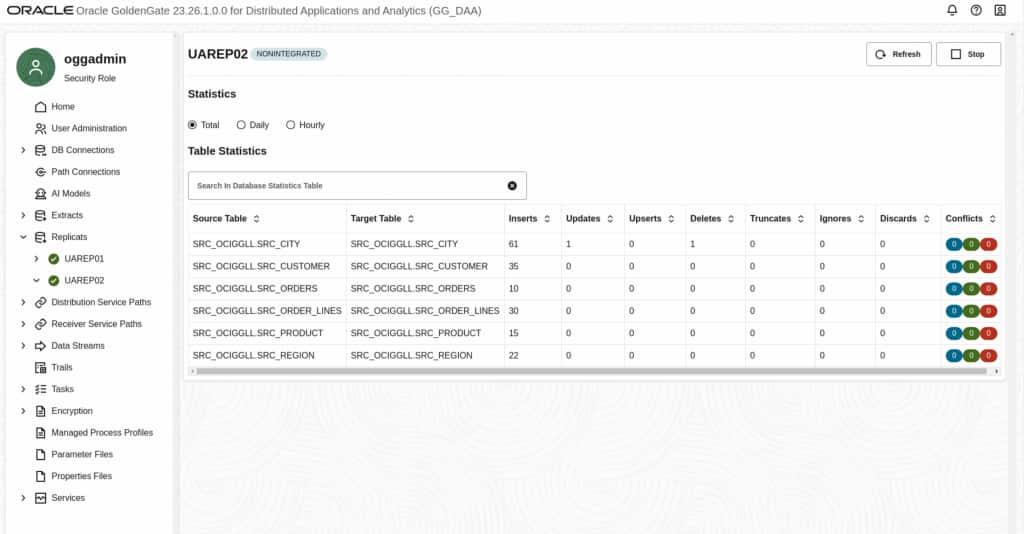Open Home in the navigation menu
The height and width of the screenshot is (534, 1024).
point(63,106)
